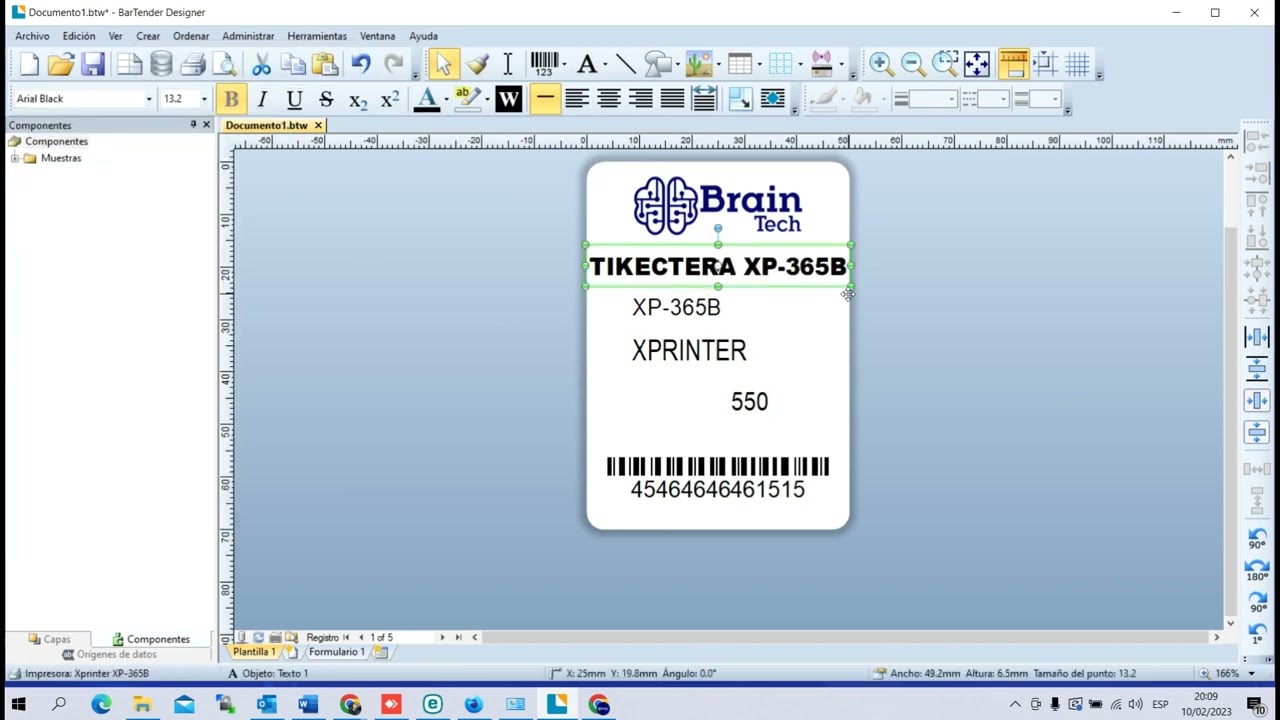Image resolution: width=1280 pixels, height=720 pixels.
Task: Open barcode tool dropdown arrow
Action: click(x=564, y=65)
